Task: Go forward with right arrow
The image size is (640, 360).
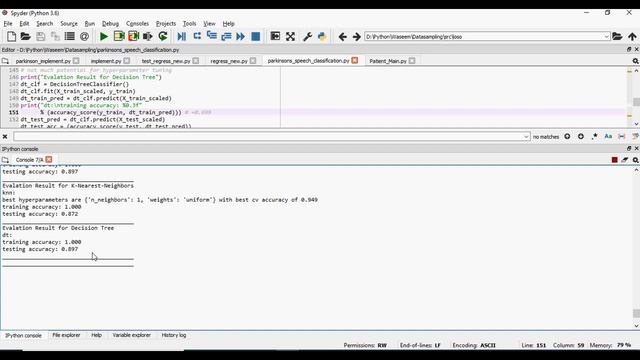Action: (356, 37)
